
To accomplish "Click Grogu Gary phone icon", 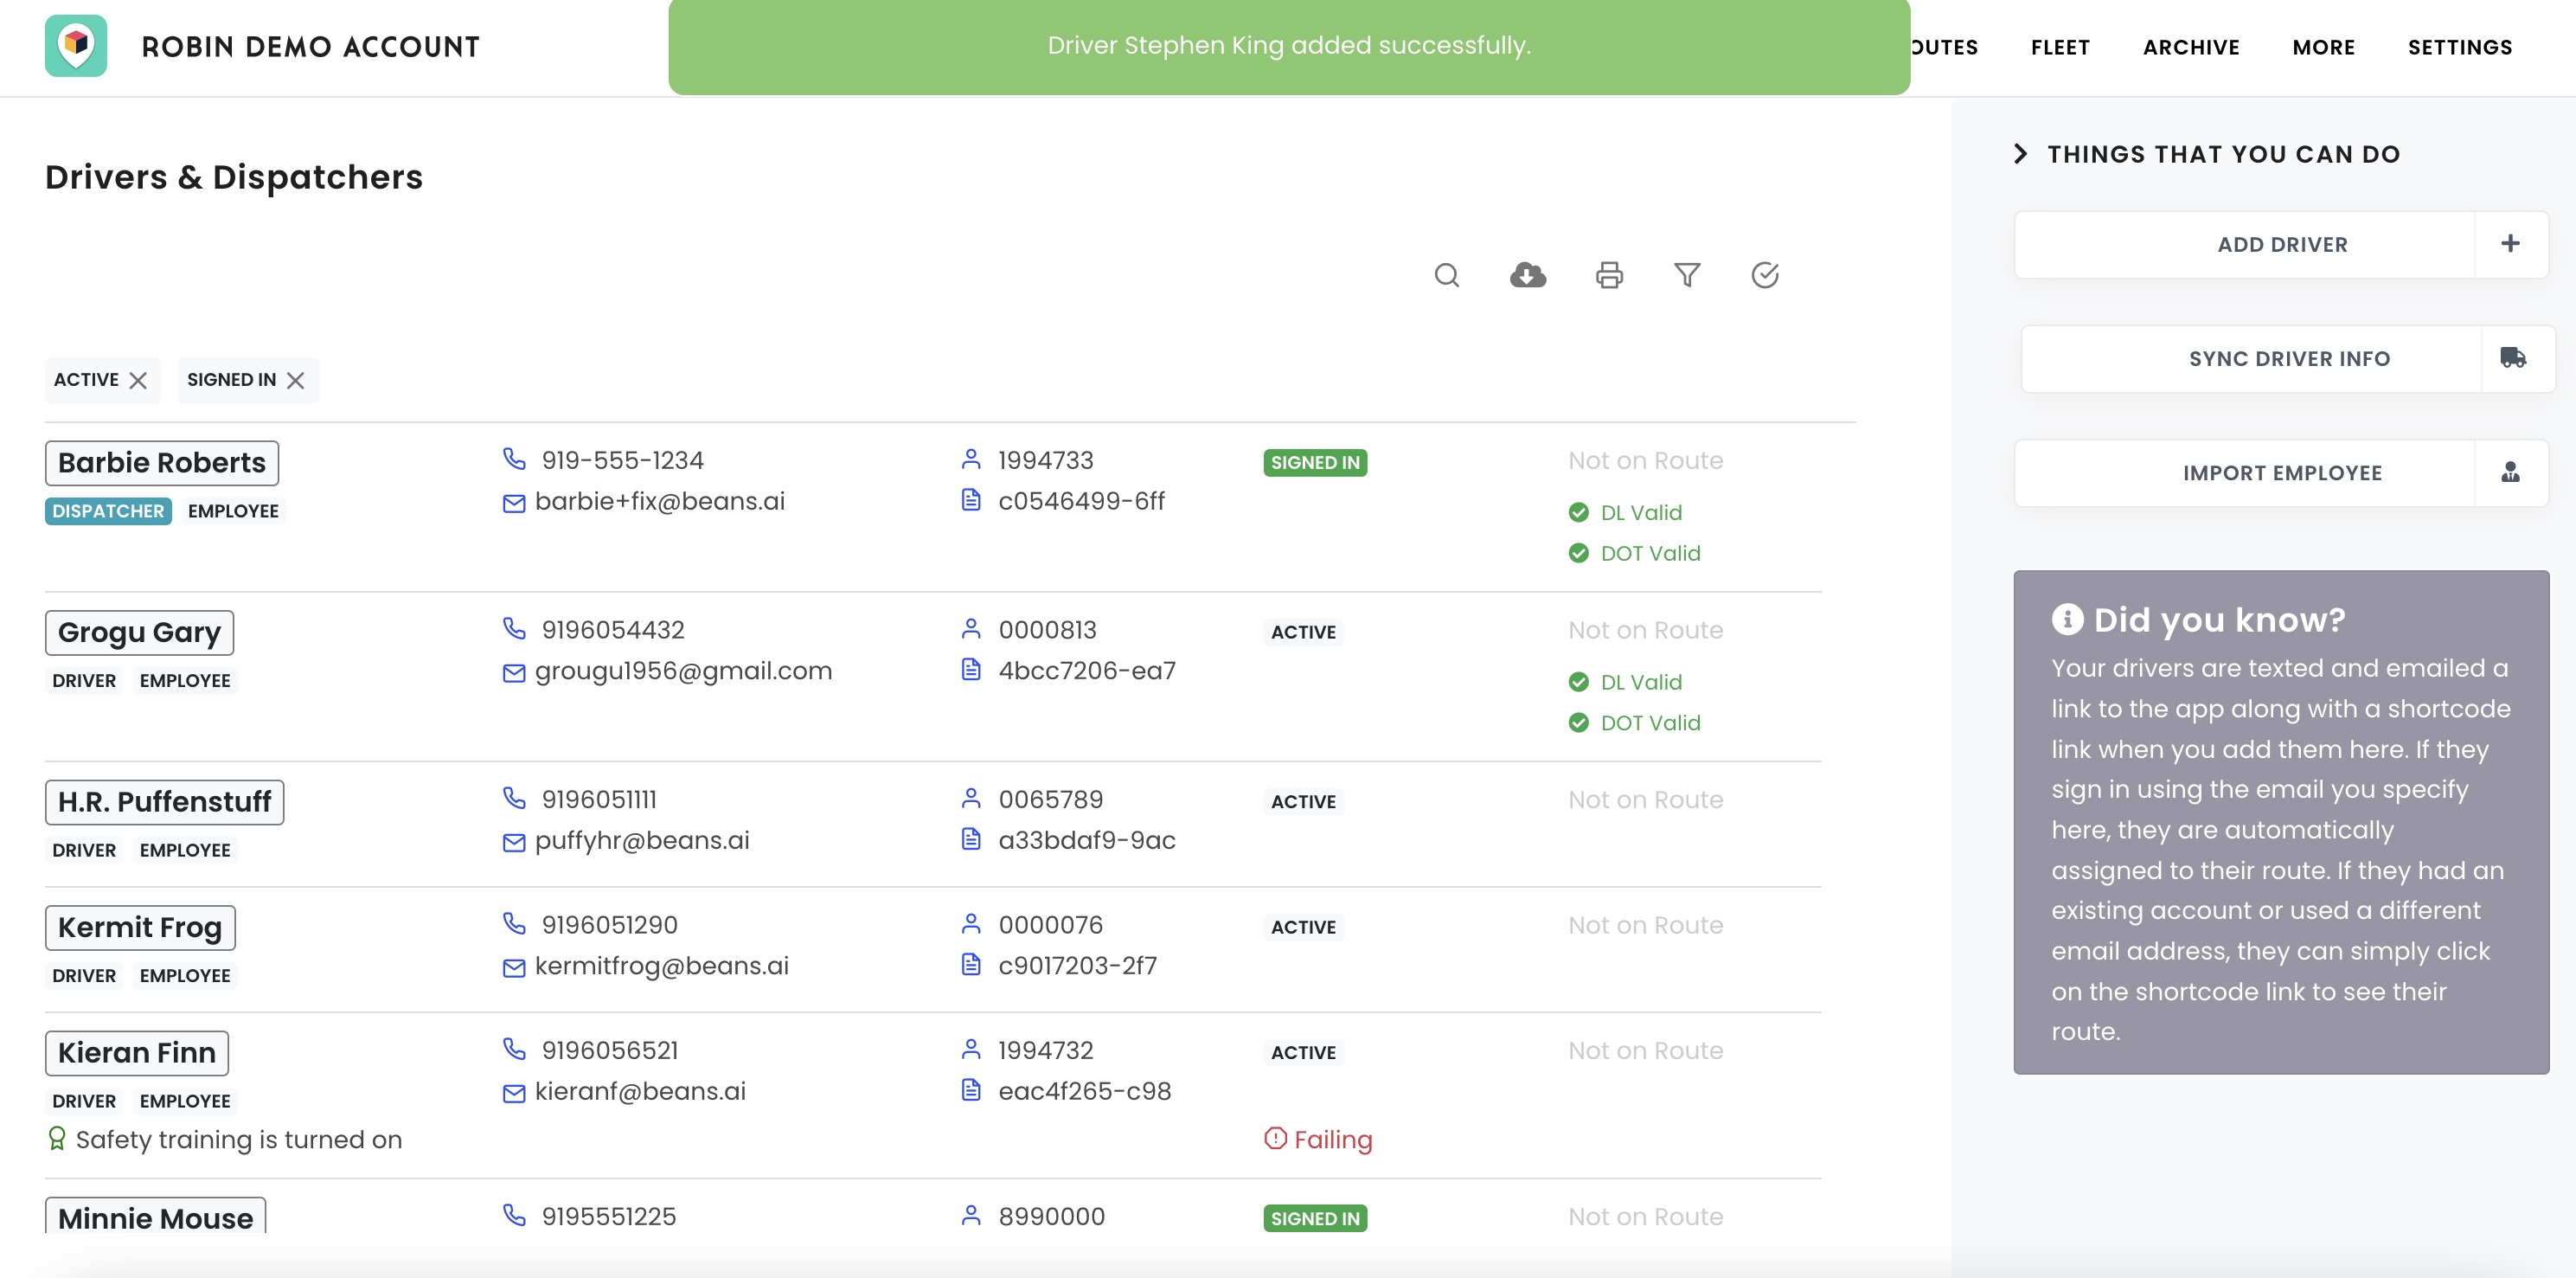I will click(514, 629).
